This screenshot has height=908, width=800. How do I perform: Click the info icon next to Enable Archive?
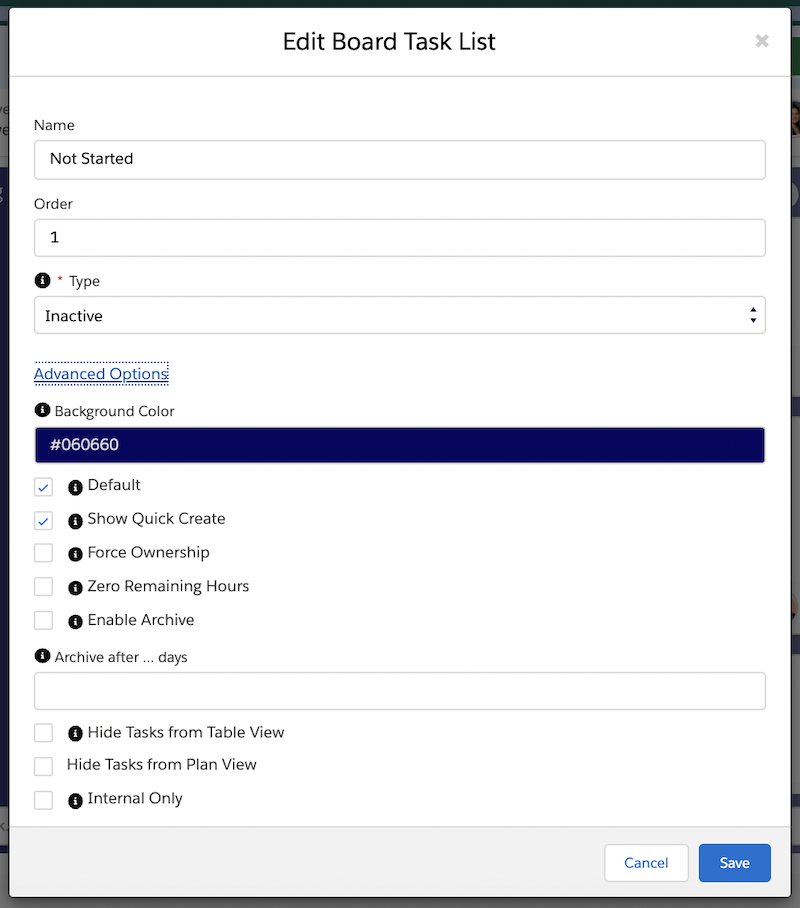(75, 620)
